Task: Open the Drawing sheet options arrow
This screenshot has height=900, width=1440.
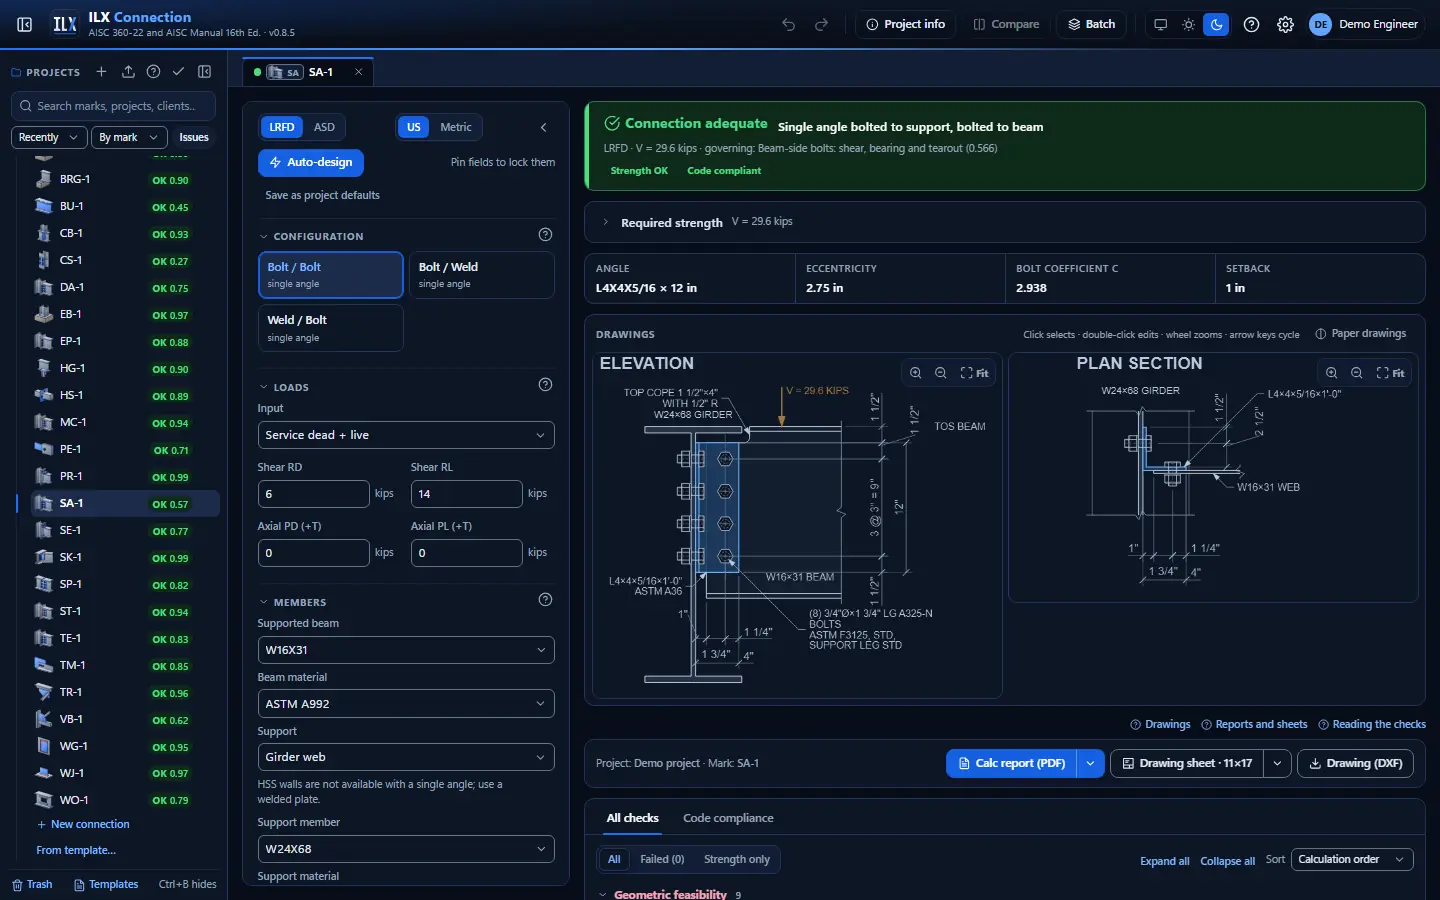Action: [1277, 763]
